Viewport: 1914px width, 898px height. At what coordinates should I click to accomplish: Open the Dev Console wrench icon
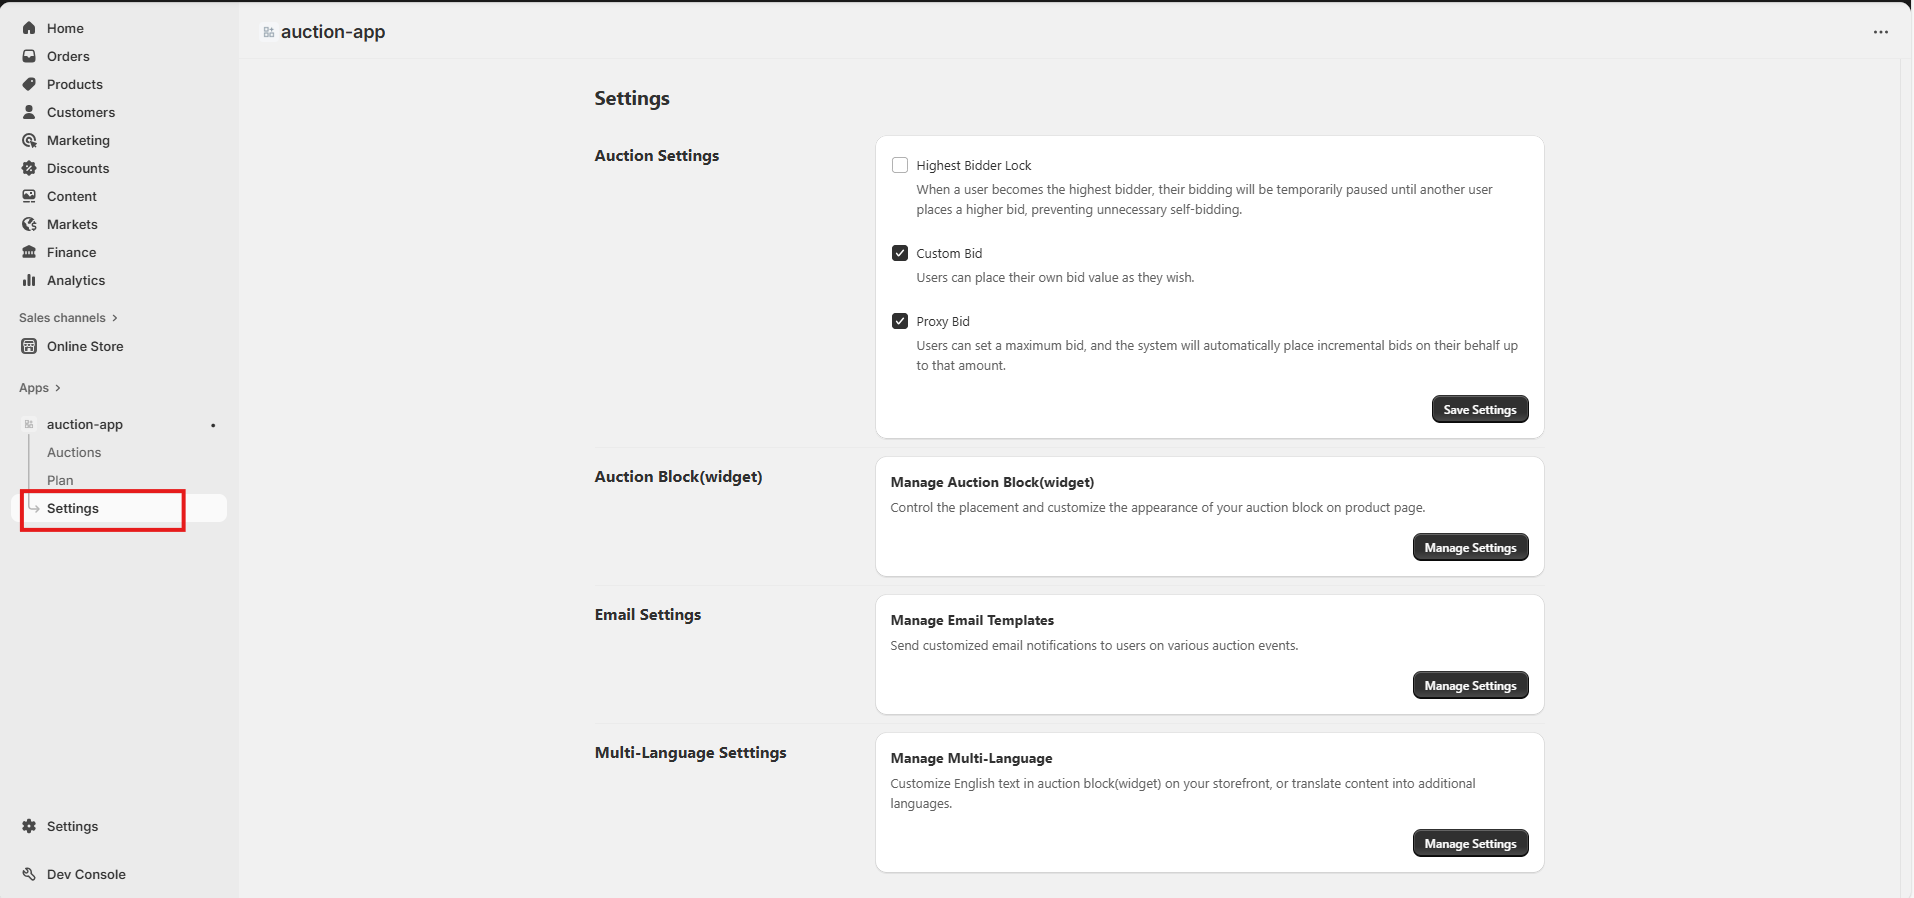coord(29,874)
